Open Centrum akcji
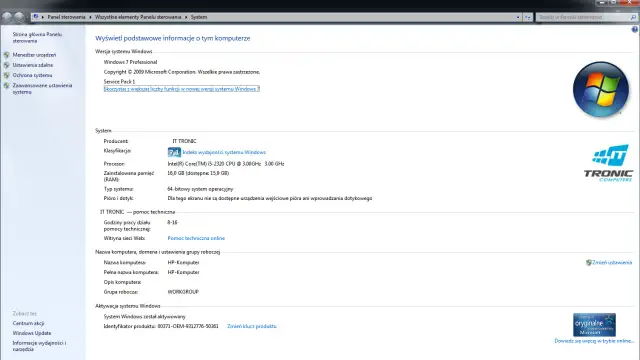640x360 pixels. pyautogui.click(x=28, y=323)
